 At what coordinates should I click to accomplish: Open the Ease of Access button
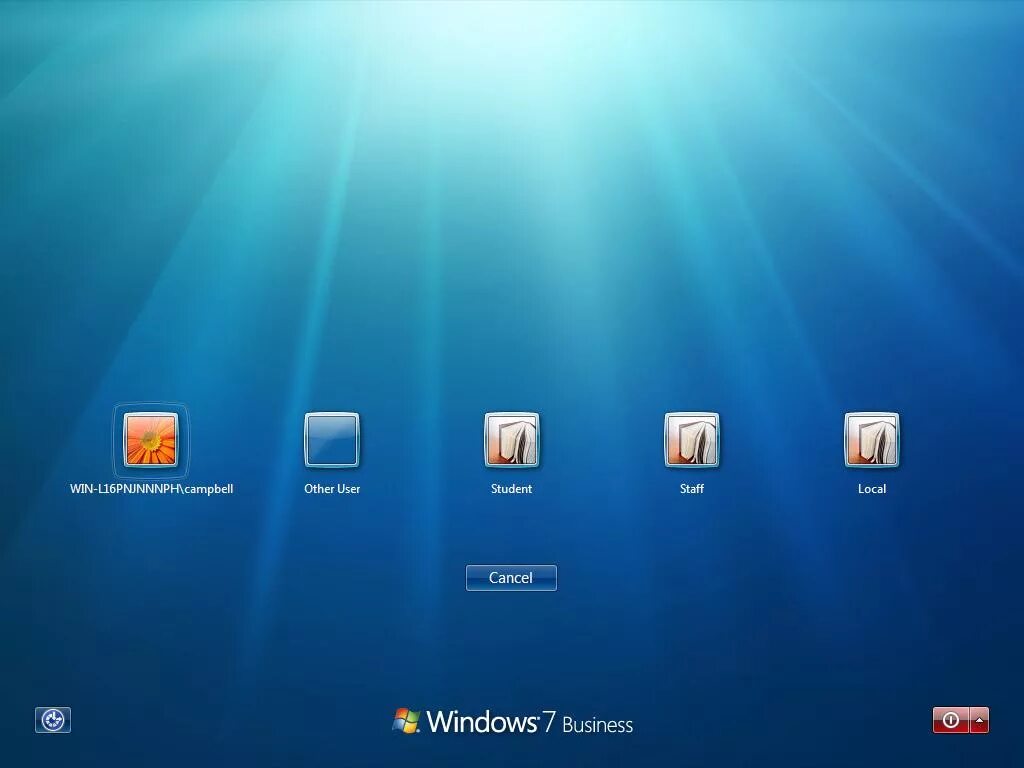tap(53, 720)
